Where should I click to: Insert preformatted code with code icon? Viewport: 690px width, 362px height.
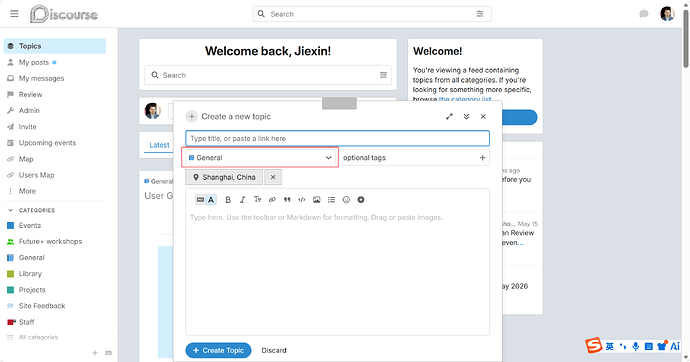[301, 200]
